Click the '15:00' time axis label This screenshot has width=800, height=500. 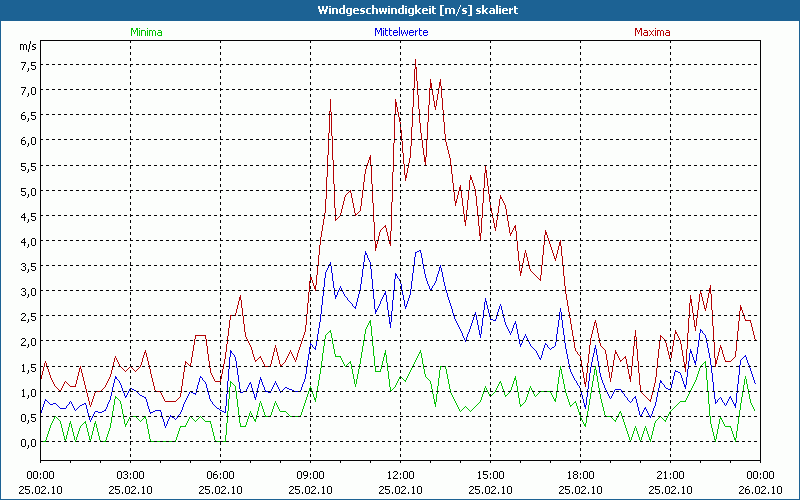[x=490, y=476]
